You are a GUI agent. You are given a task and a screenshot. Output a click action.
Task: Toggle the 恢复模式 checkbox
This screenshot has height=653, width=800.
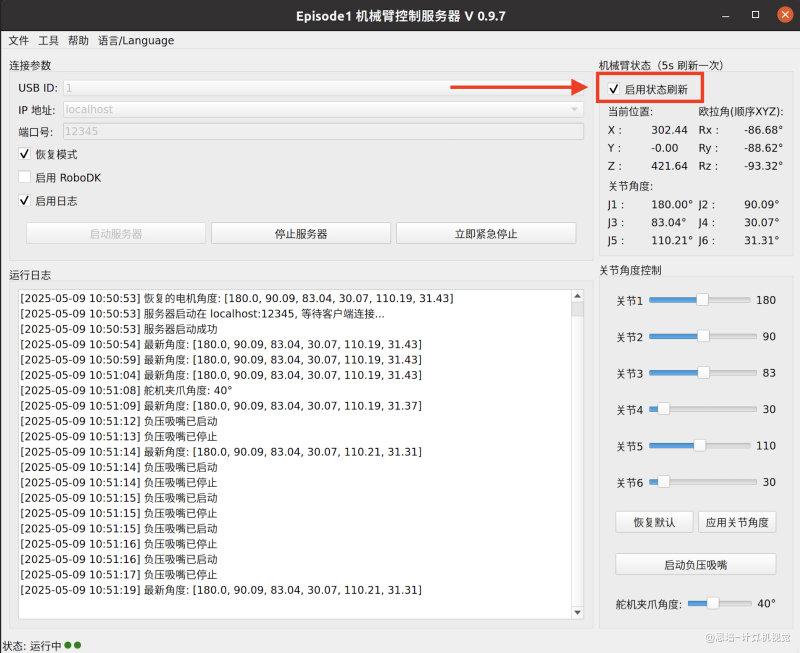point(24,154)
